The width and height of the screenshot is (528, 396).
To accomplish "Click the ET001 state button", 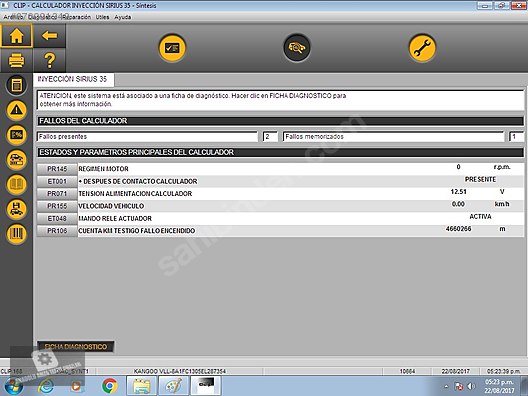I will 57,181.
